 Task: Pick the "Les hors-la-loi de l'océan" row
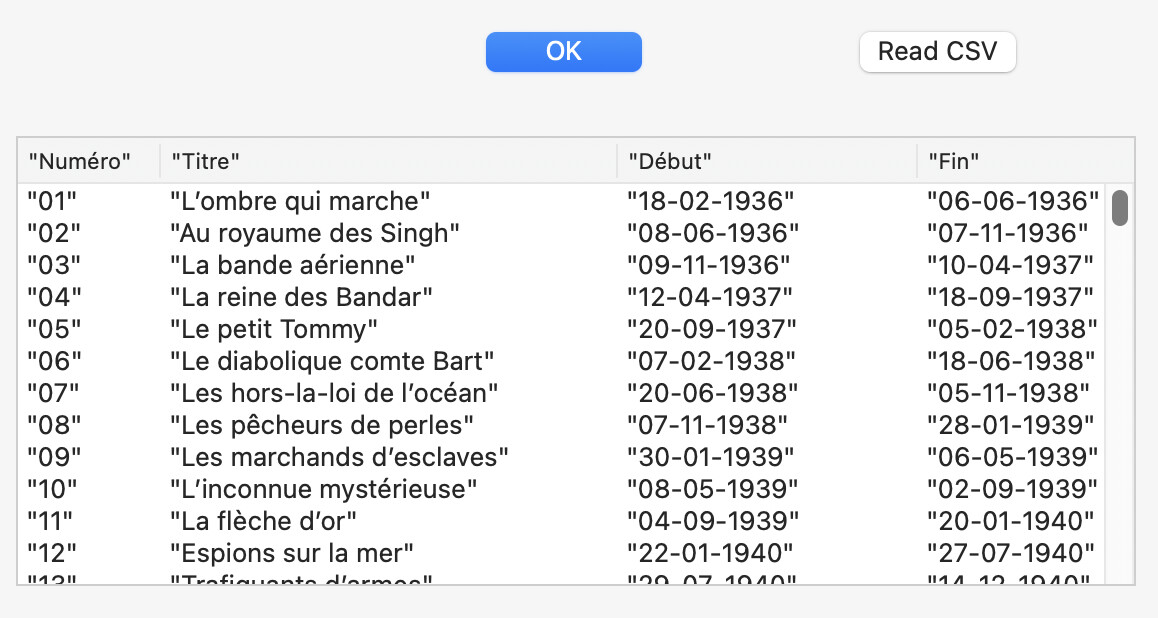pyautogui.click(x=334, y=393)
